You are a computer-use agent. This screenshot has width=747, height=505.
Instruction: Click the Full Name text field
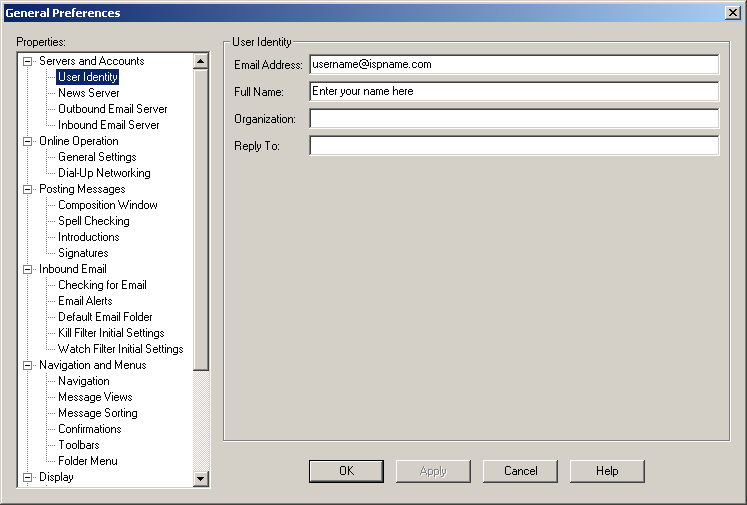[x=514, y=92]
